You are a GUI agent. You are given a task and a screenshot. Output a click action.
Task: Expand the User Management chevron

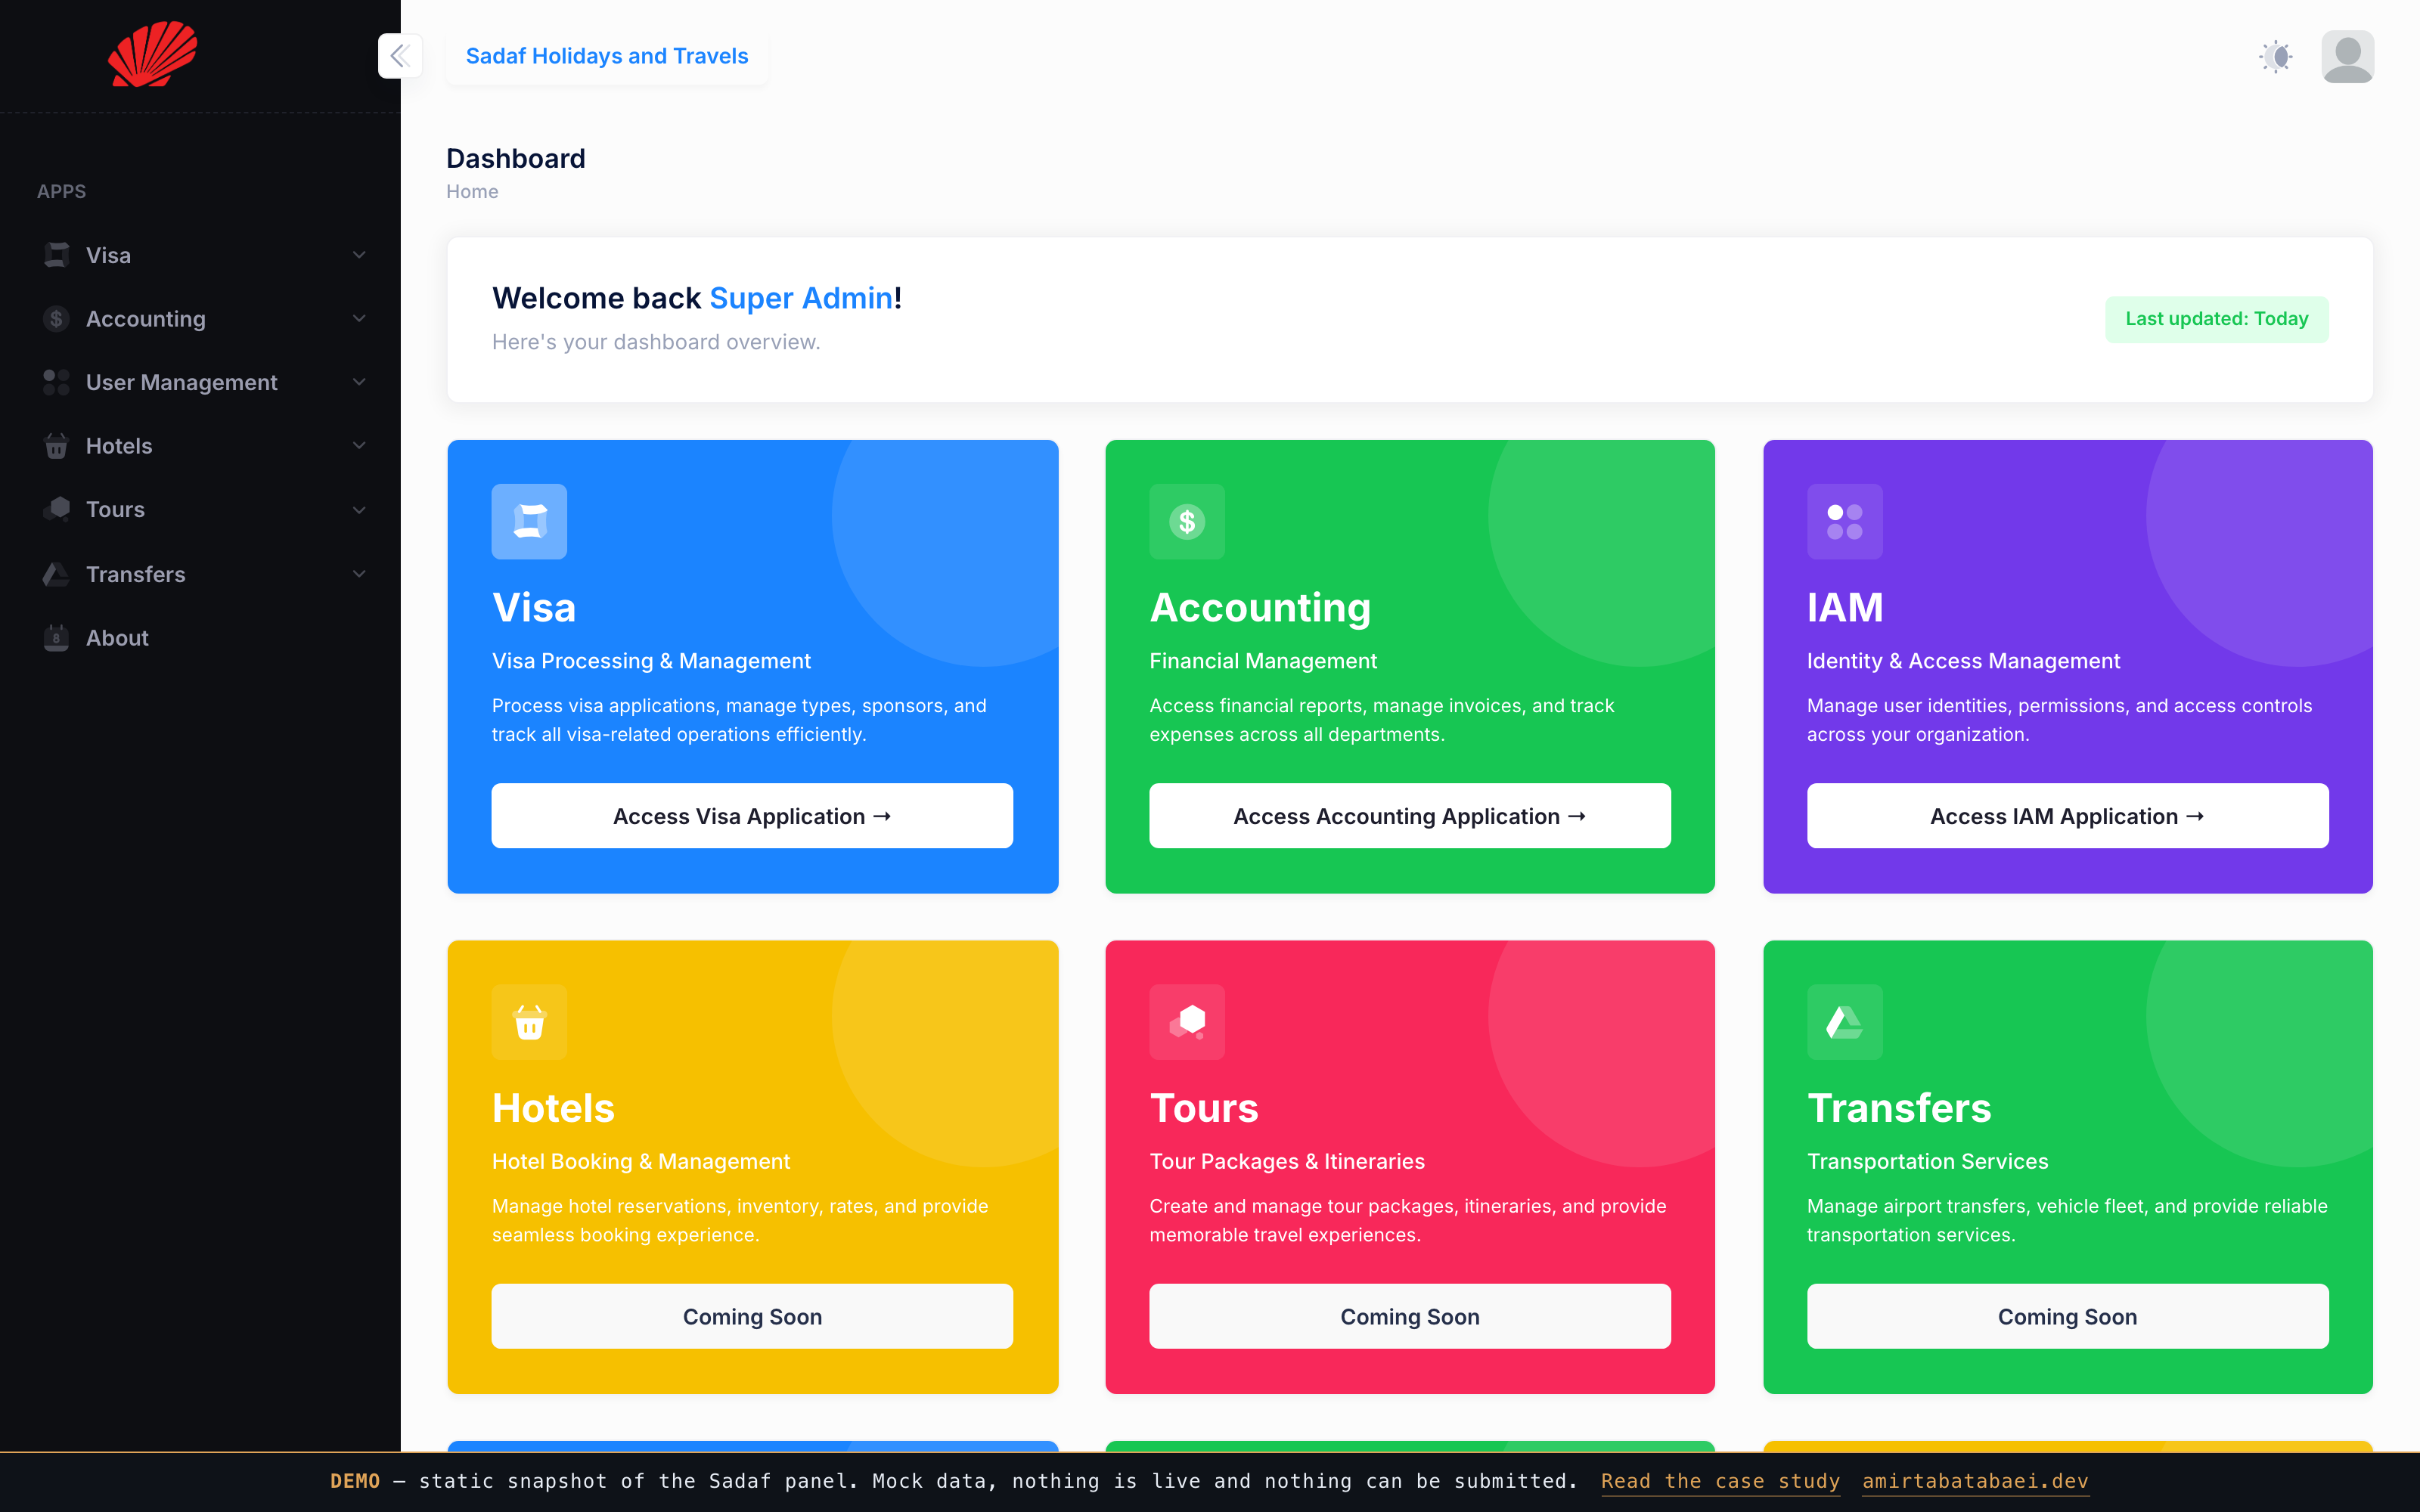(359, 382)
